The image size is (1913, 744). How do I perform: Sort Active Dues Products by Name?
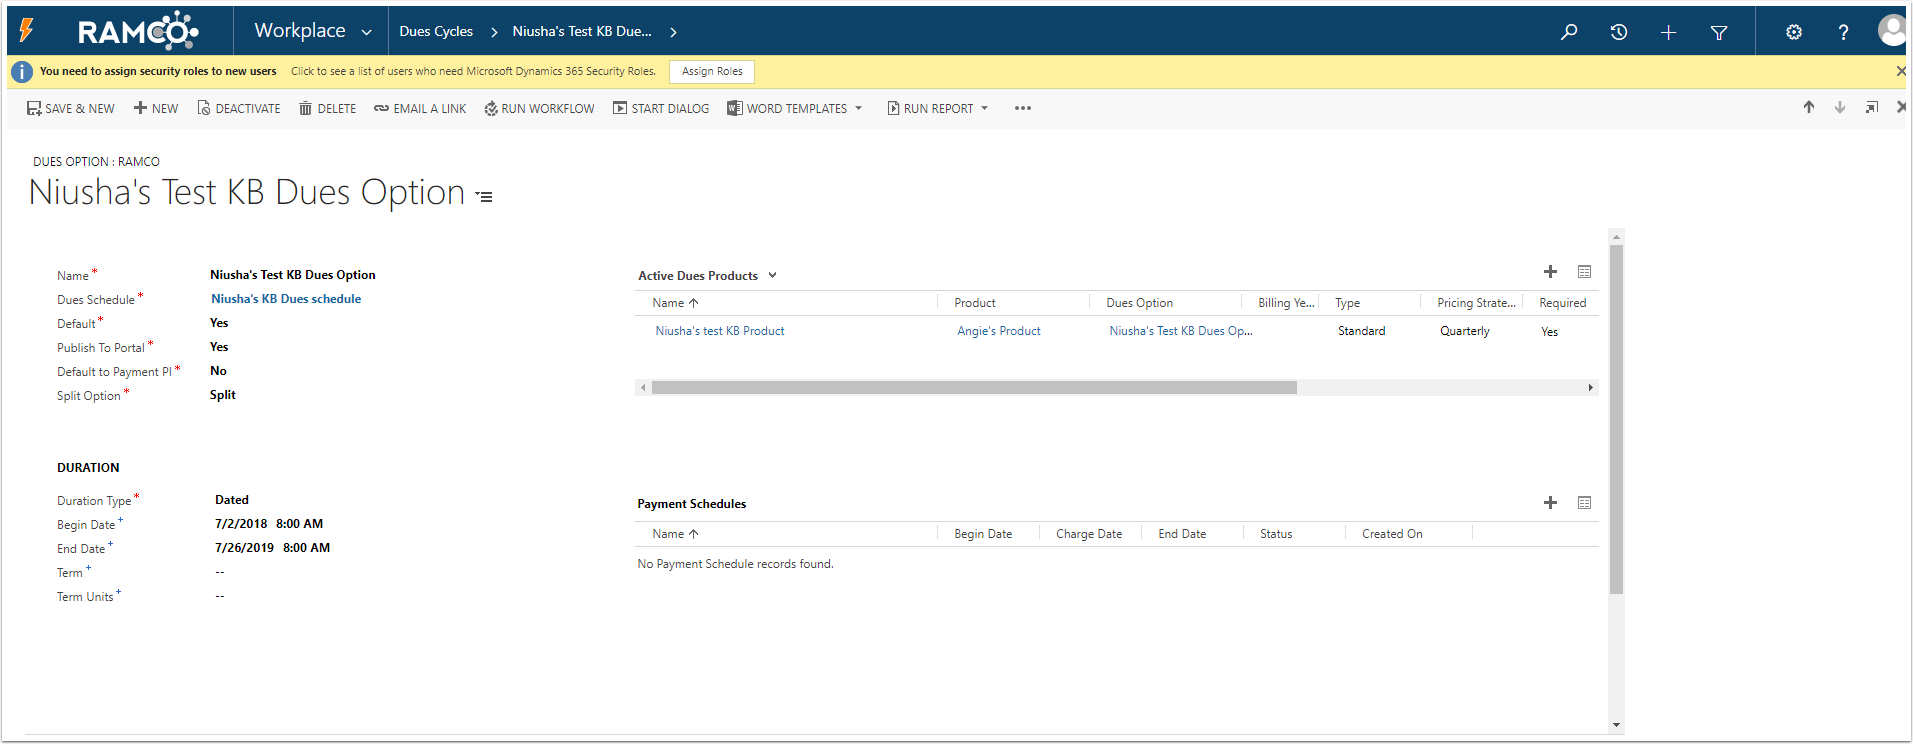pos(675,303)
